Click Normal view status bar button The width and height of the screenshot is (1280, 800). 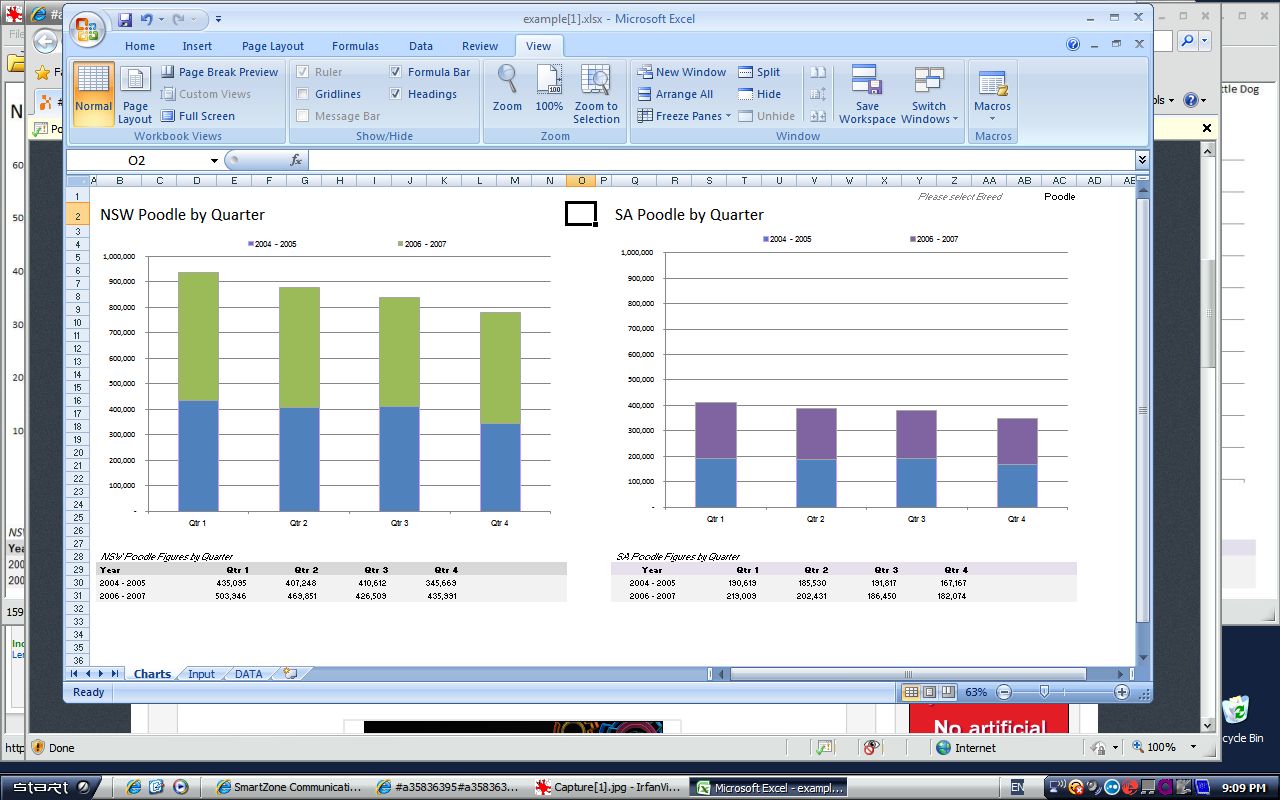click(911, 692)
